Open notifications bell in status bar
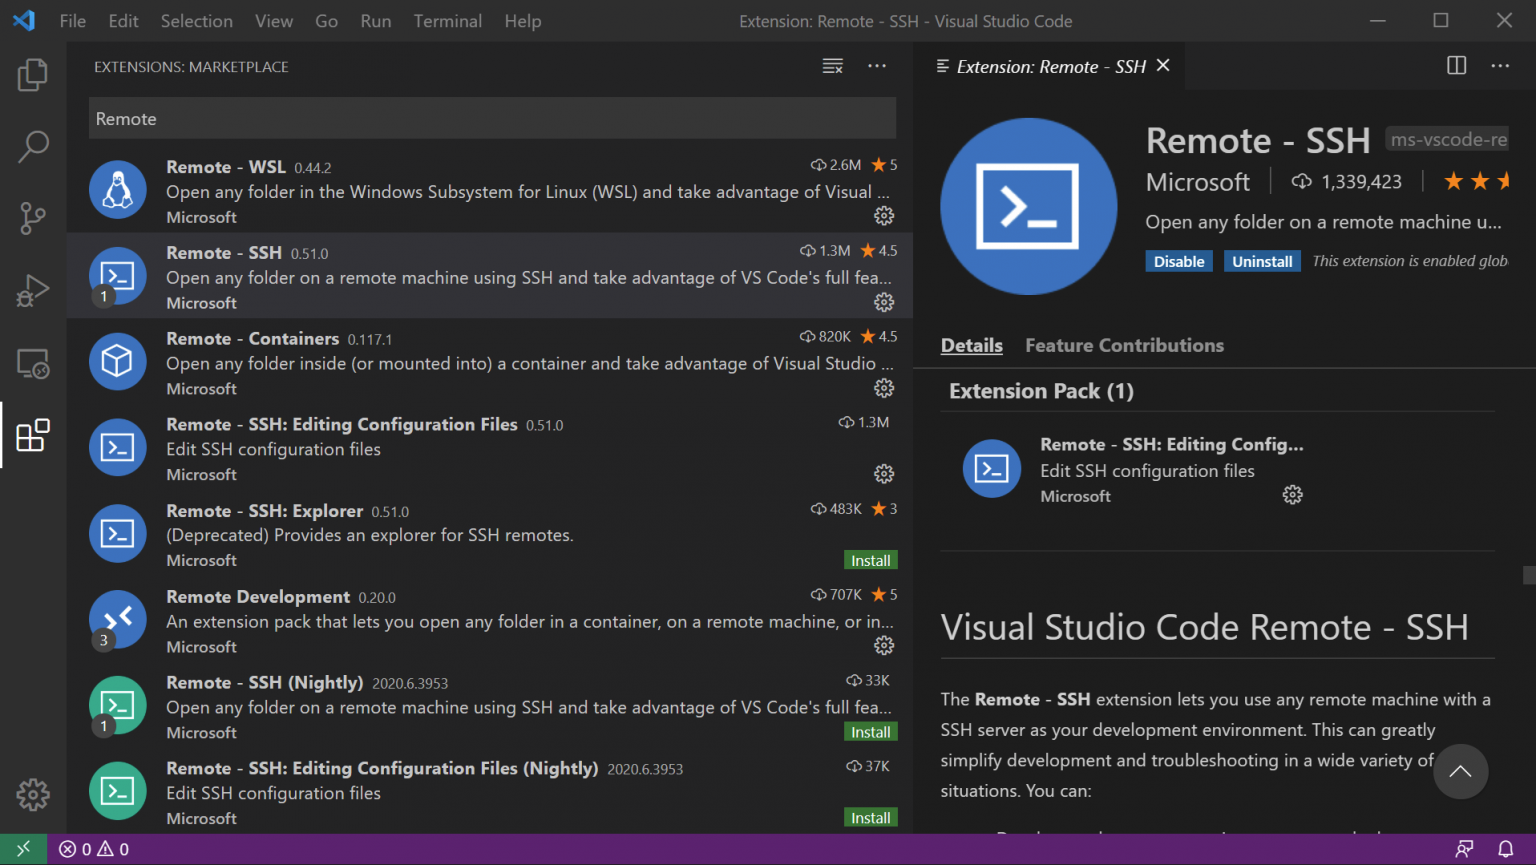 tap(1506, 849)
